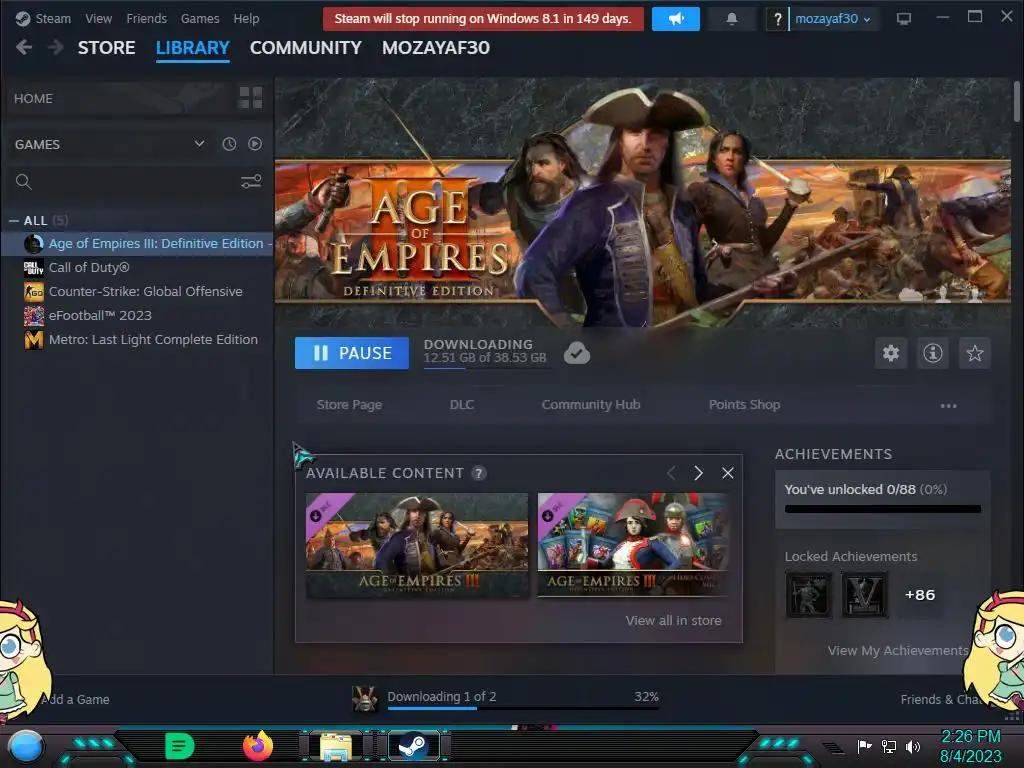This screenshot has width=1024, height=768.
Task: Click the Windows 8.1 end-of-support warning banner
Action: [483, 19]
